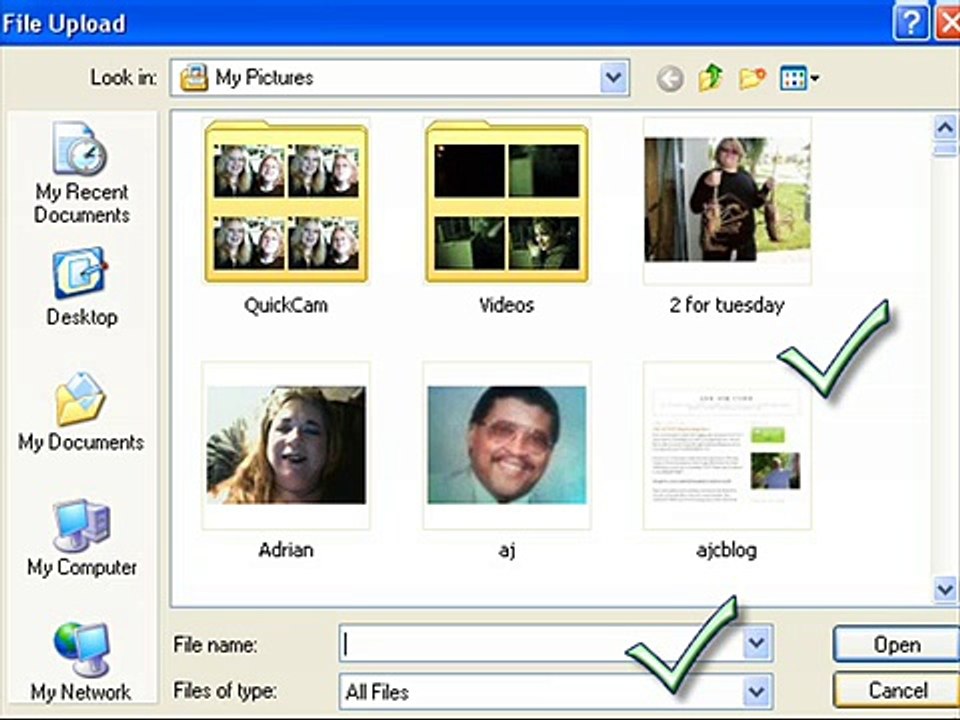Click the QuickCam file name label
Screen dimensions: 960x720
tap(286, 305)
